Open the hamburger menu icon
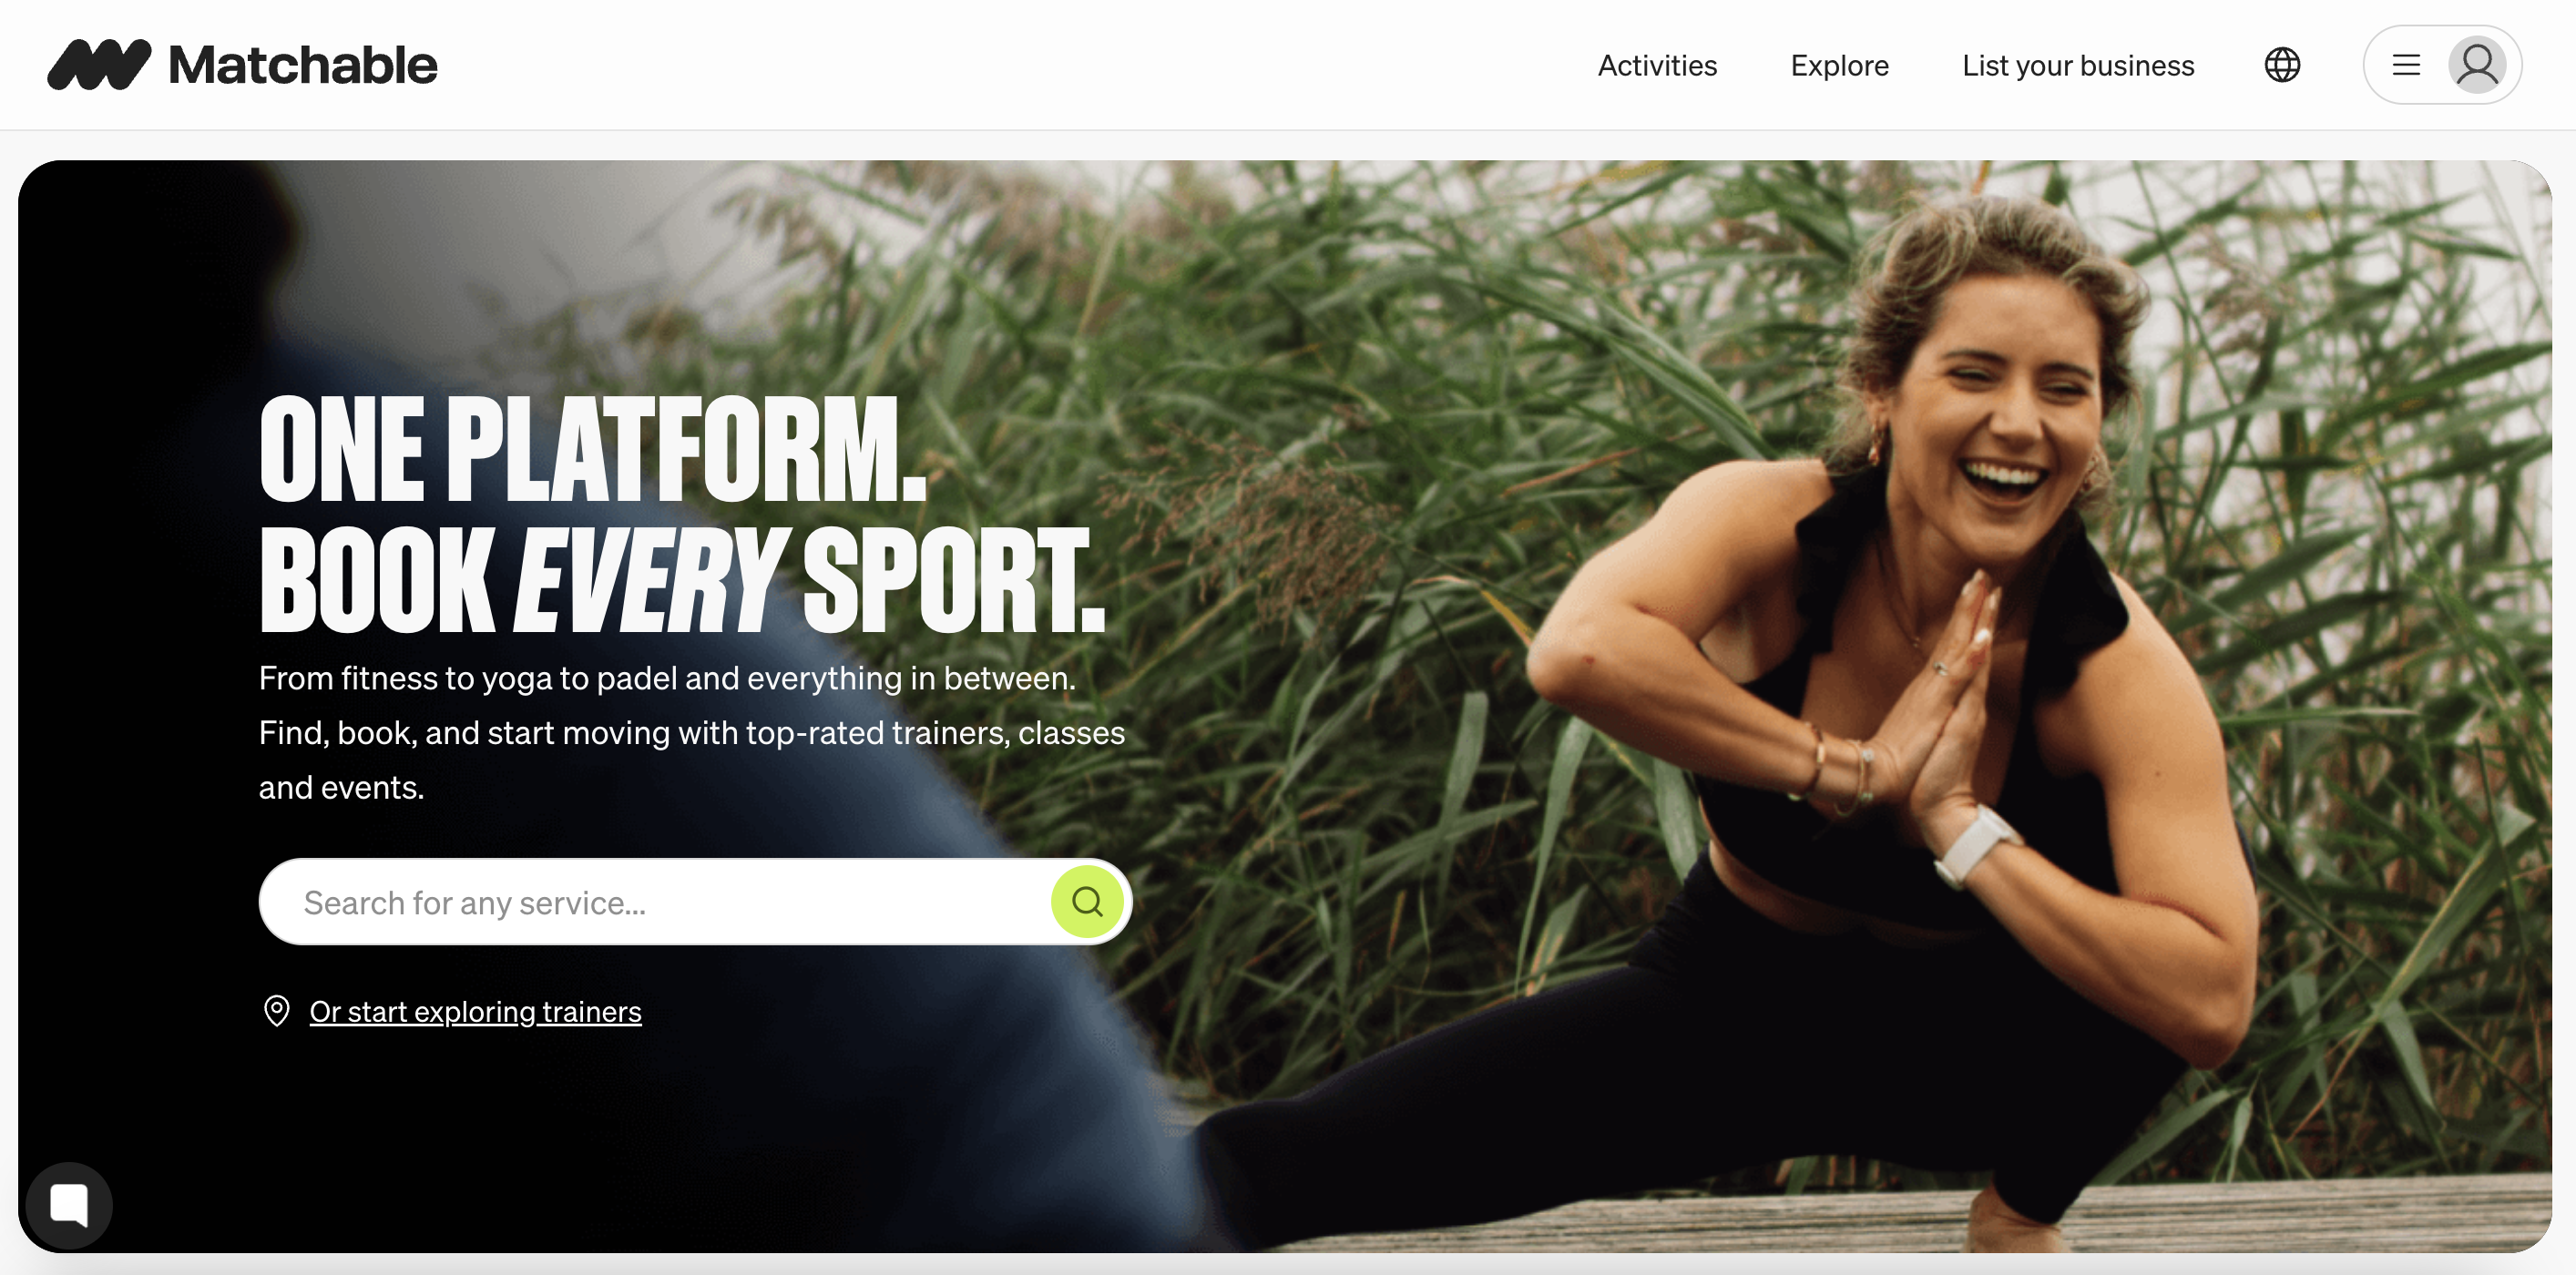The width and height of the screenshot is (2576, 1275). pyautogui.click(x=2406, y=65)
